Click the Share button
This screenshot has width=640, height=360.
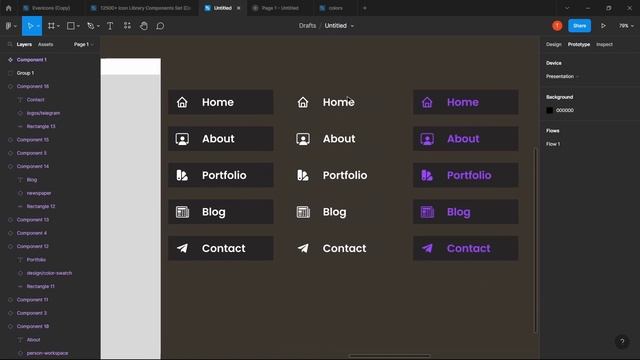(579, 26)
